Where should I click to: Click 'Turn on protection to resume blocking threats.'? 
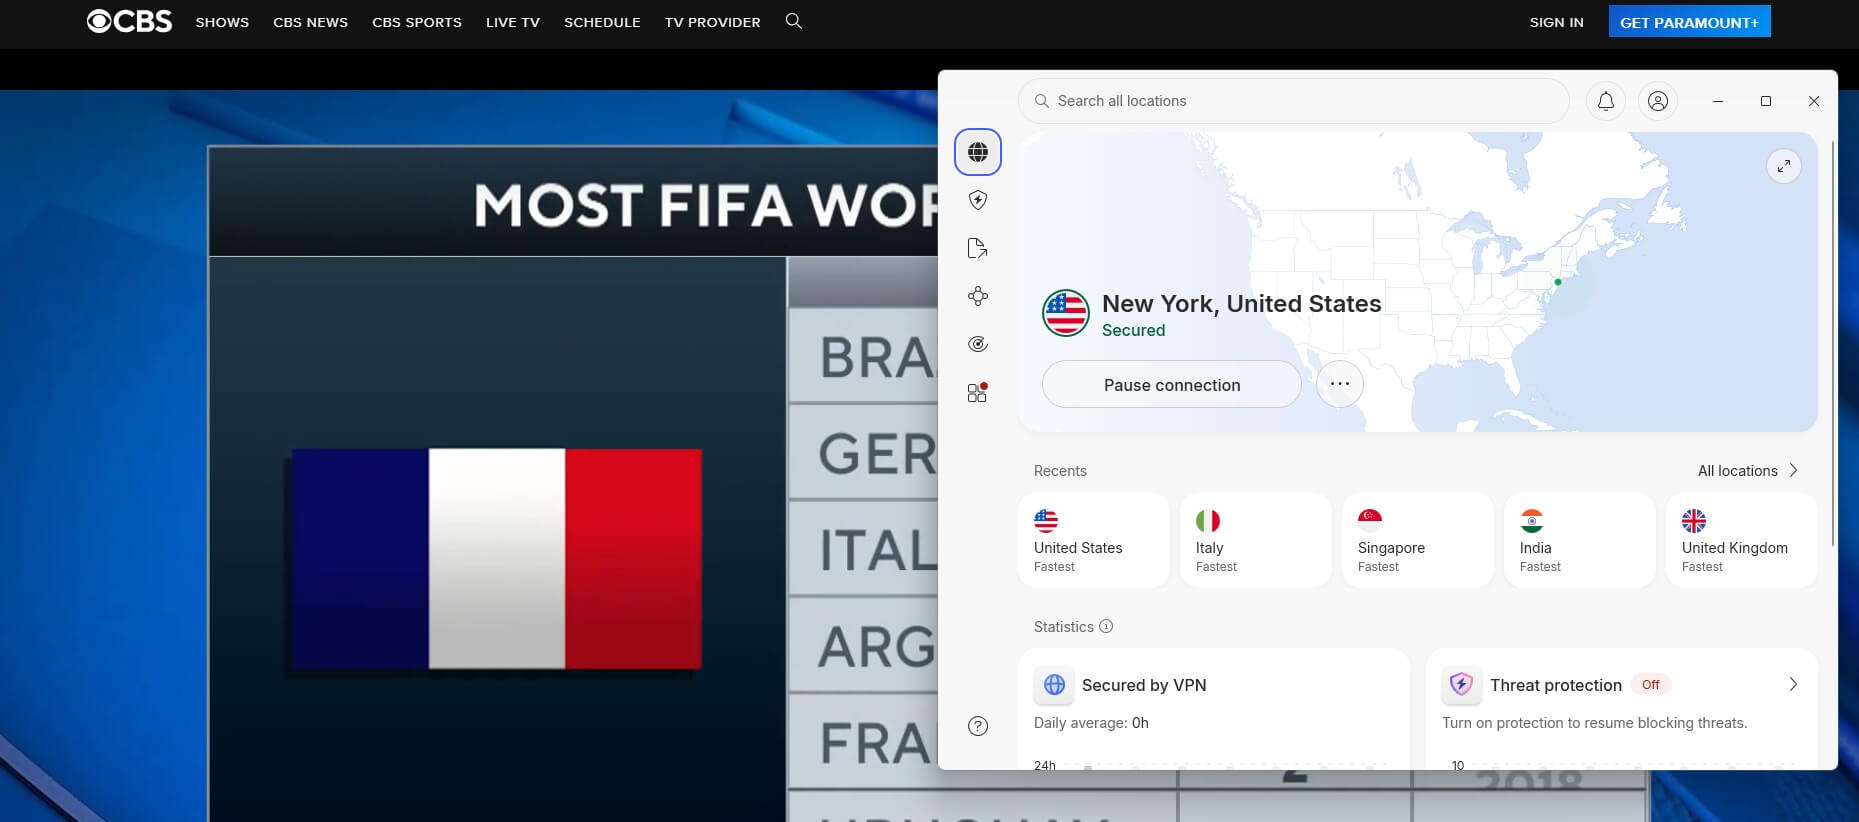click(1594, 723)
